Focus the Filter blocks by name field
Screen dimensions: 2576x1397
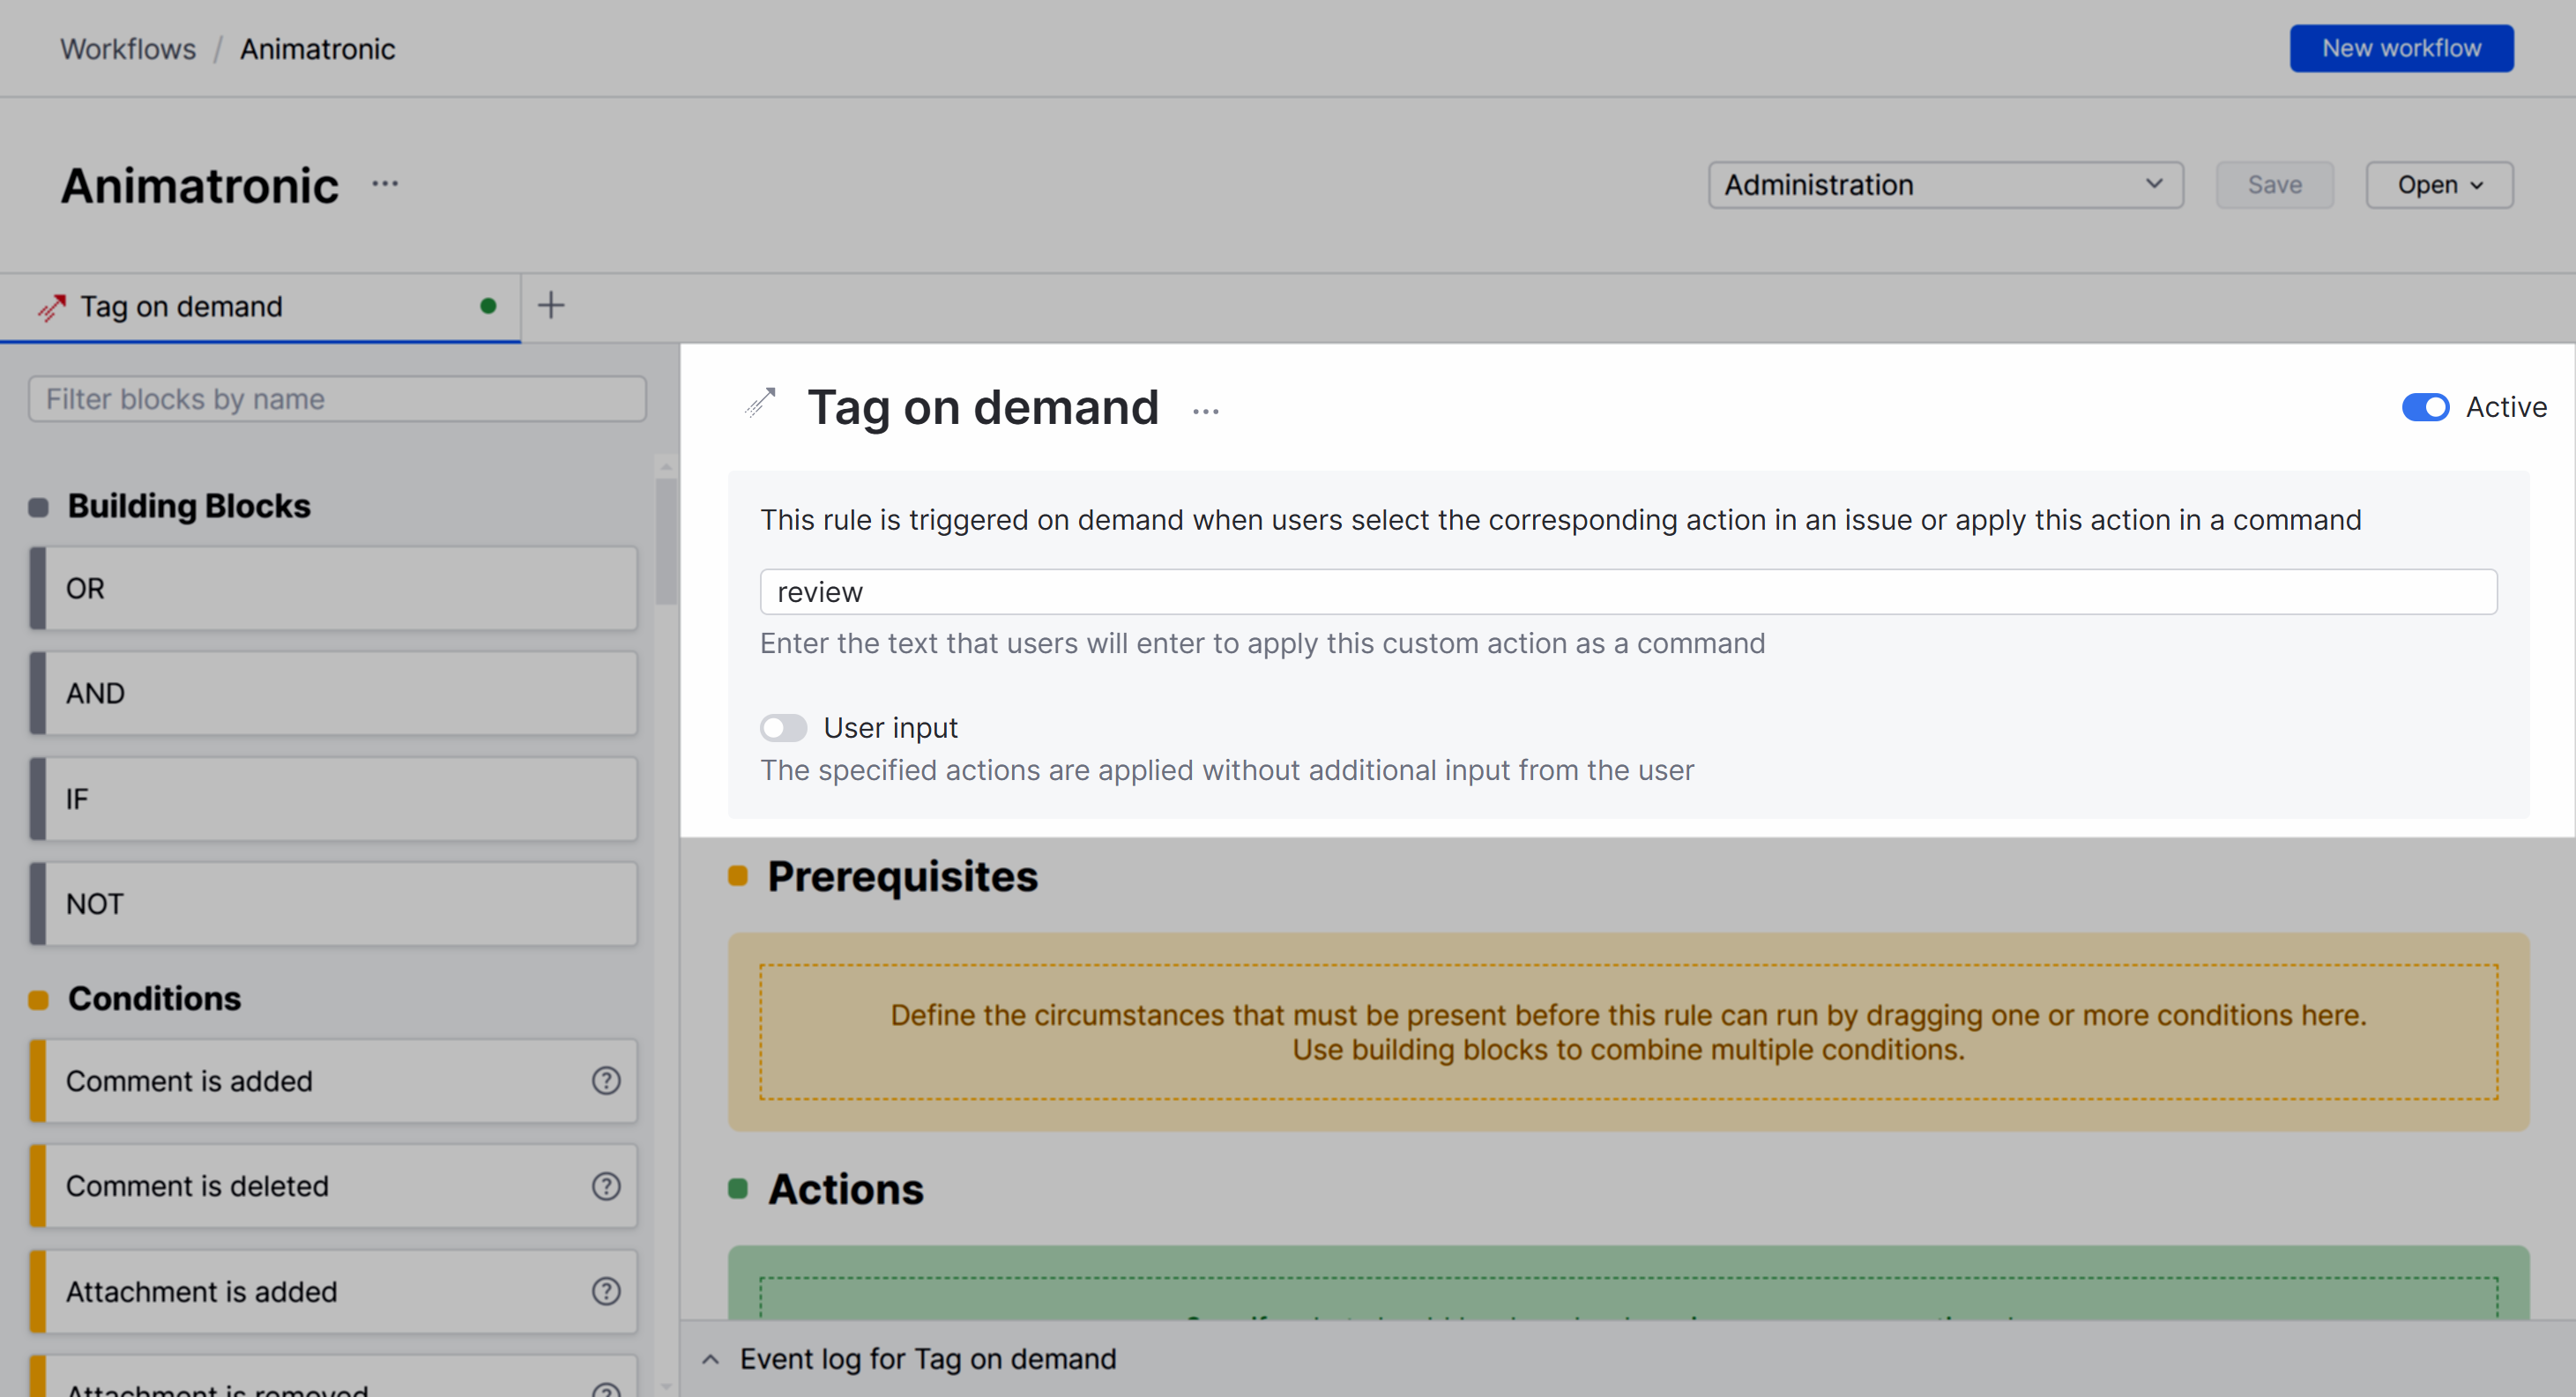click(337, 399)
